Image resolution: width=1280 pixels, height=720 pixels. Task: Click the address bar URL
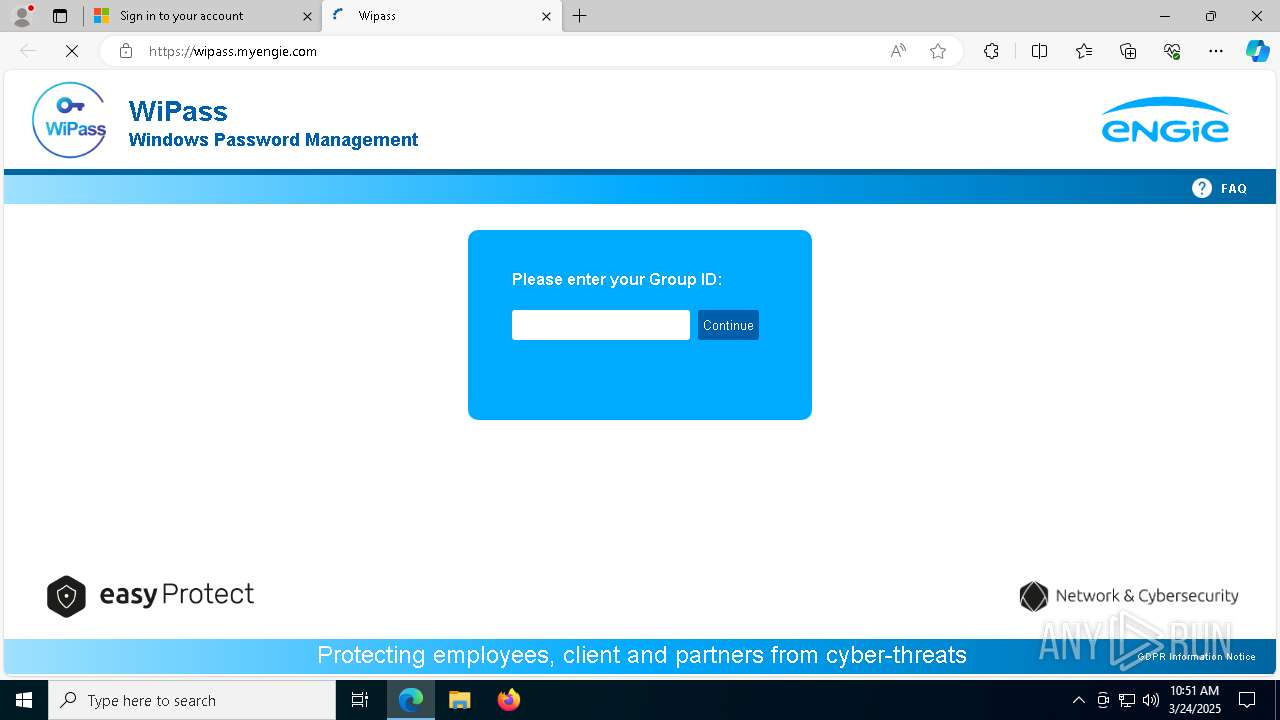pyautogui.click(x=233, y=51)
